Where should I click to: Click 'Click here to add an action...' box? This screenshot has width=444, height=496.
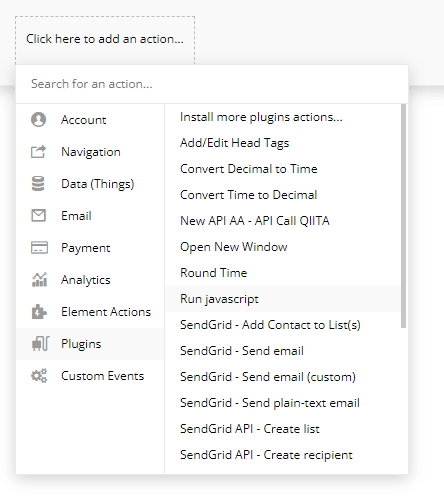(x=105, y=40)
